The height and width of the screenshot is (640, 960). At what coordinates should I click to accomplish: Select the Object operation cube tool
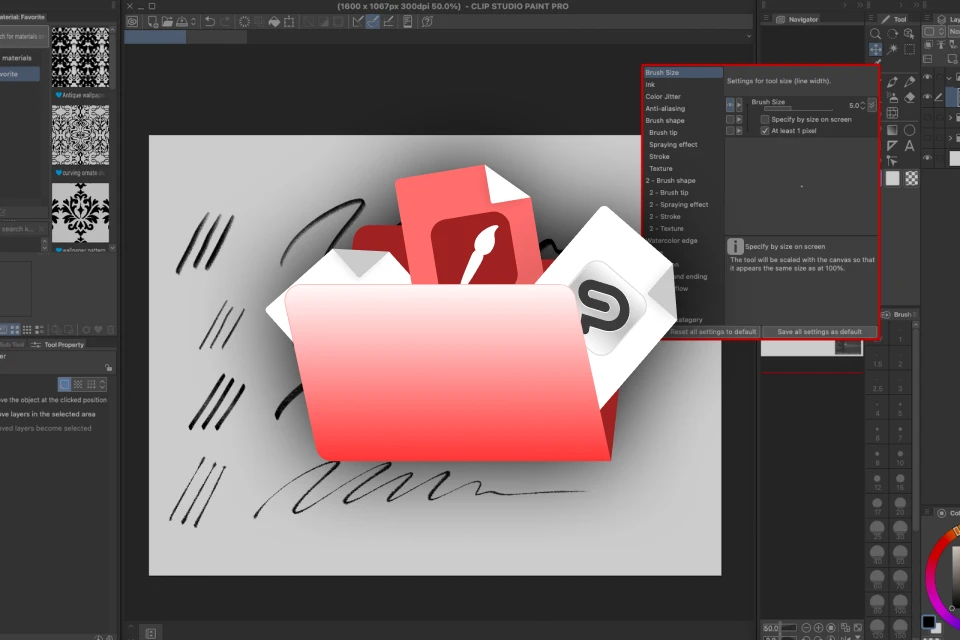pyautogui.click(x=910, y=34)
